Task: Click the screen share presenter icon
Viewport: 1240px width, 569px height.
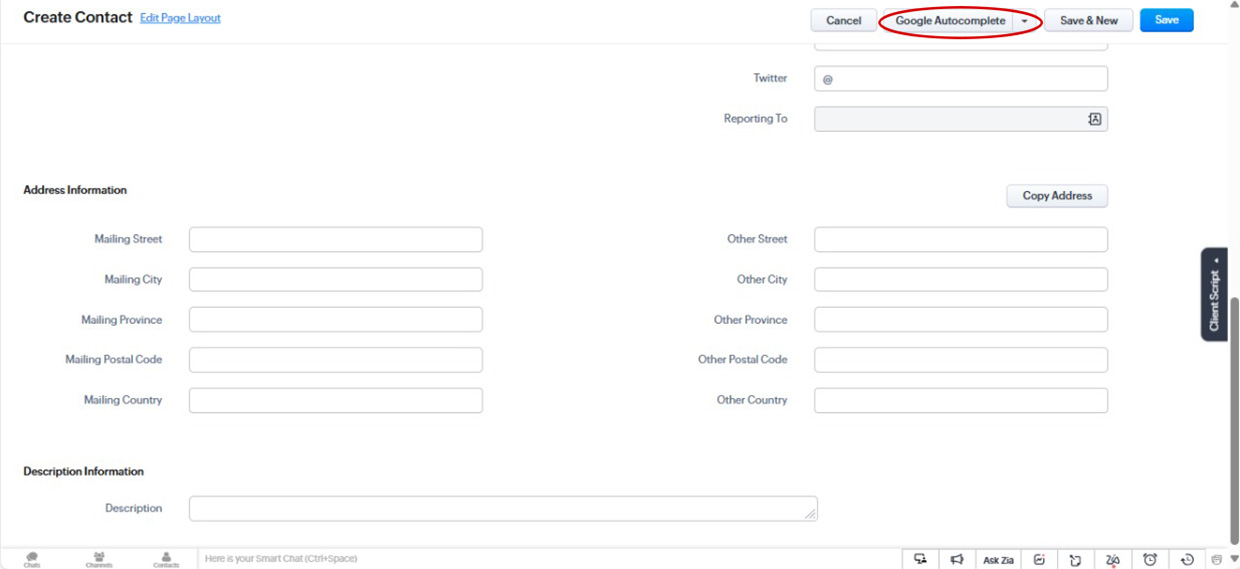Action: pos(920,560)
